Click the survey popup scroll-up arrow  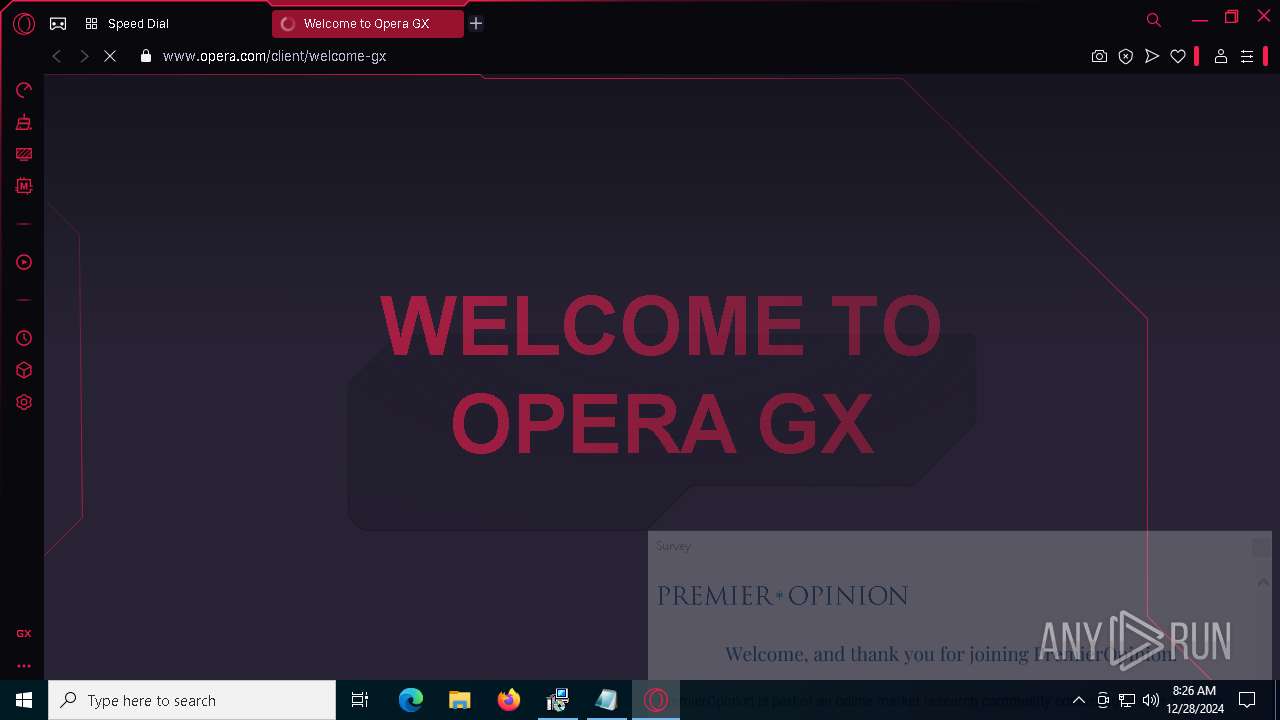tap(1263, 582)
